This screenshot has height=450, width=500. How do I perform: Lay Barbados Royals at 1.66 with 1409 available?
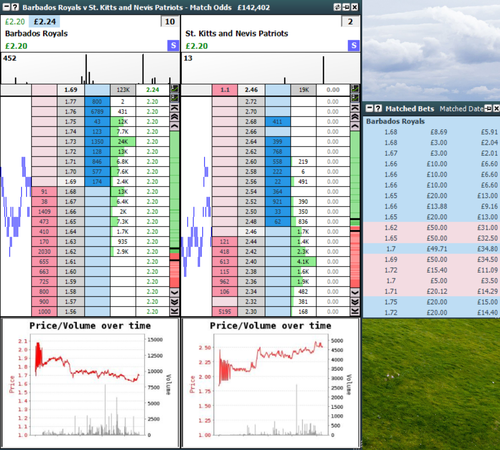[44, 212]
